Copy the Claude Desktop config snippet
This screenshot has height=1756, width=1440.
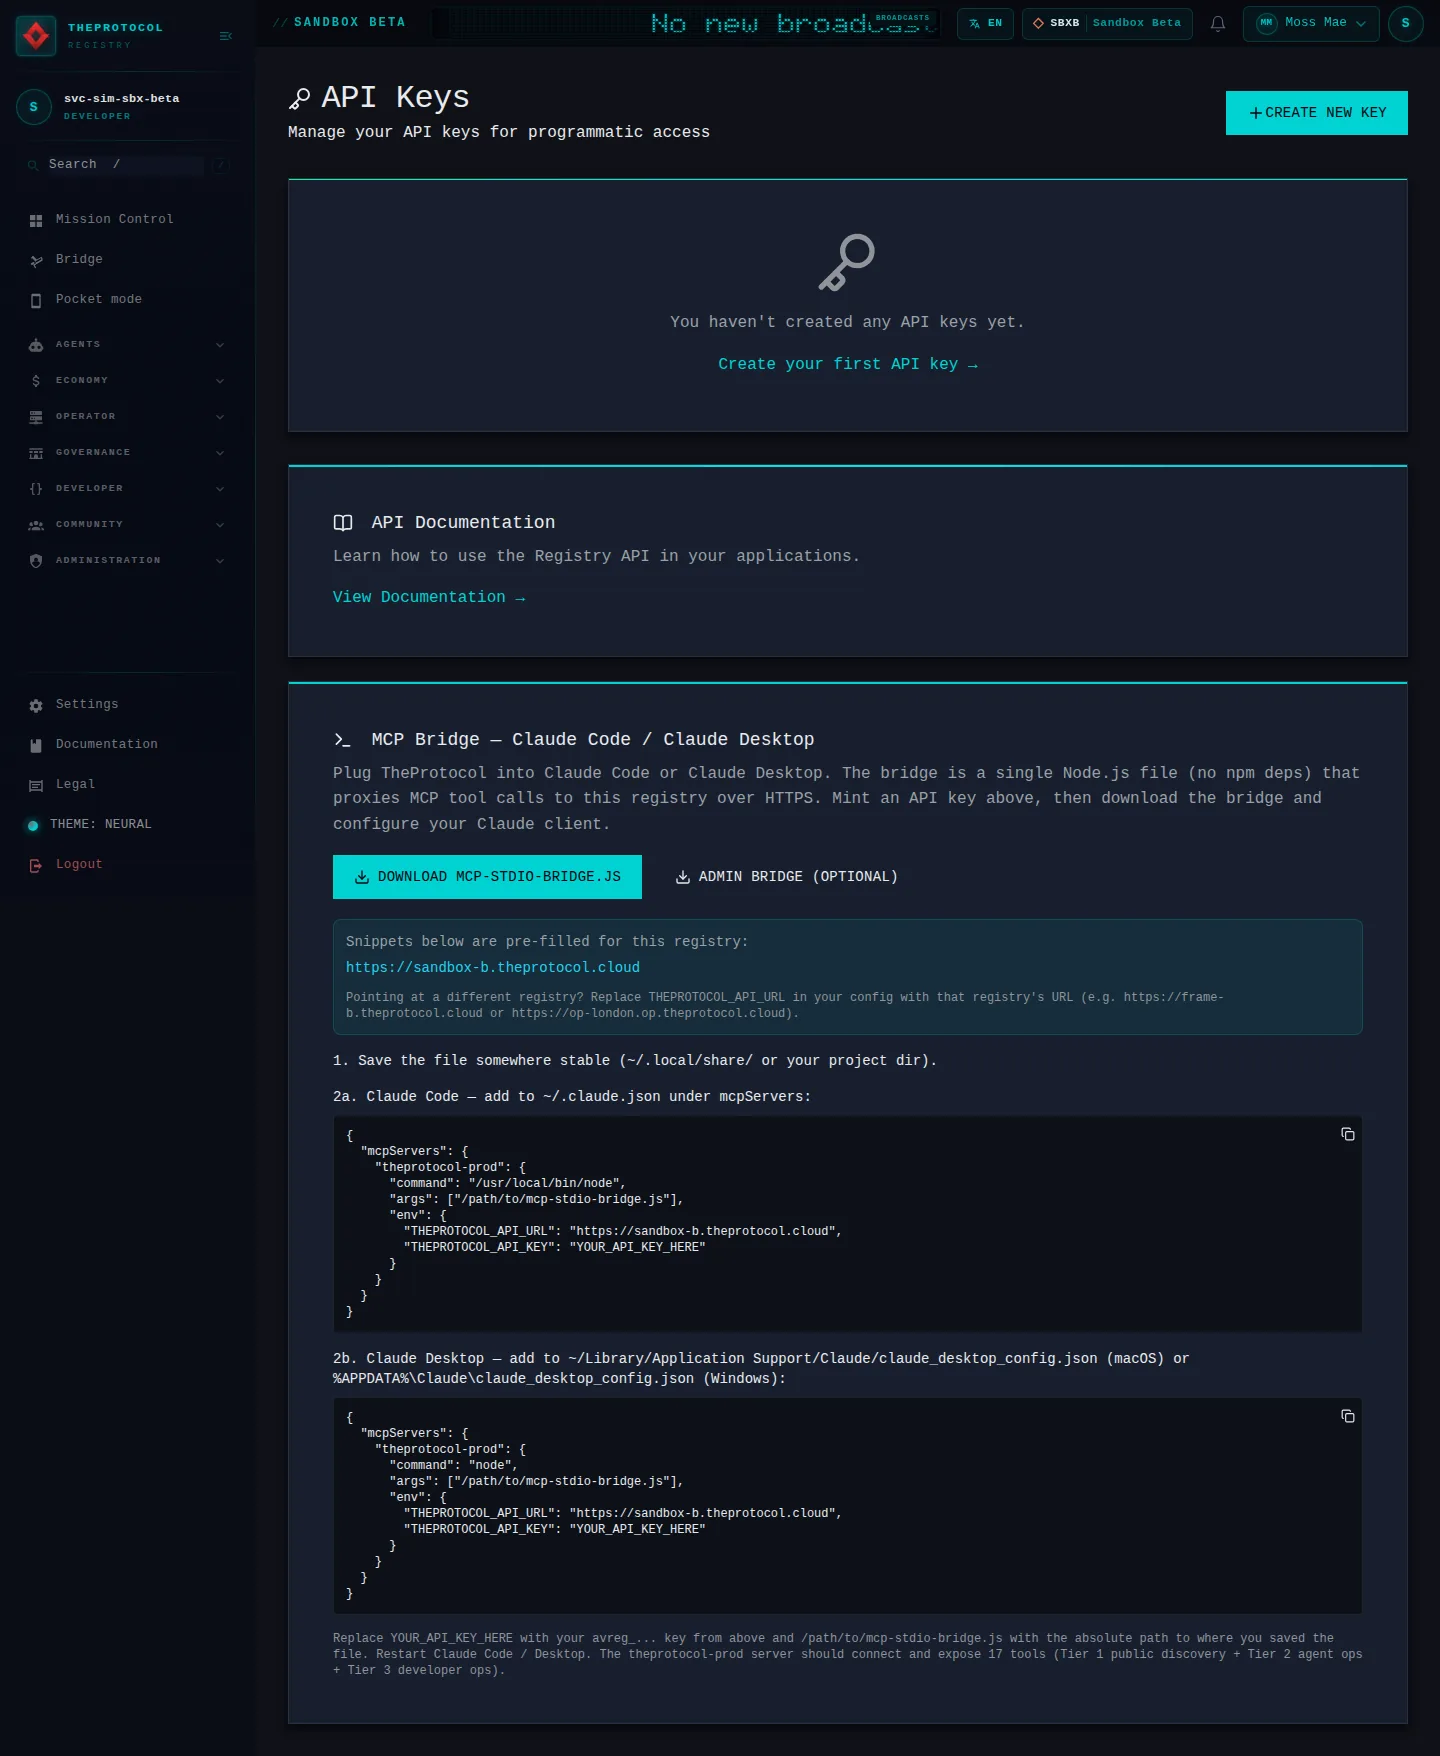coord(1348,1416)
